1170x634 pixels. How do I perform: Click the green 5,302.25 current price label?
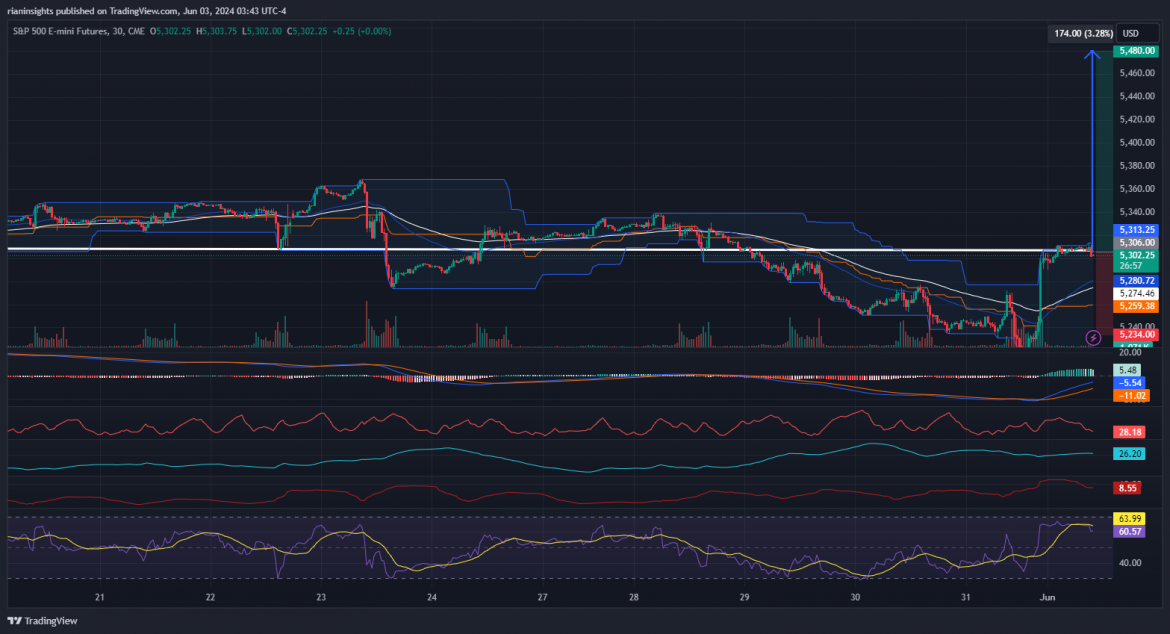coord(1138,255)
